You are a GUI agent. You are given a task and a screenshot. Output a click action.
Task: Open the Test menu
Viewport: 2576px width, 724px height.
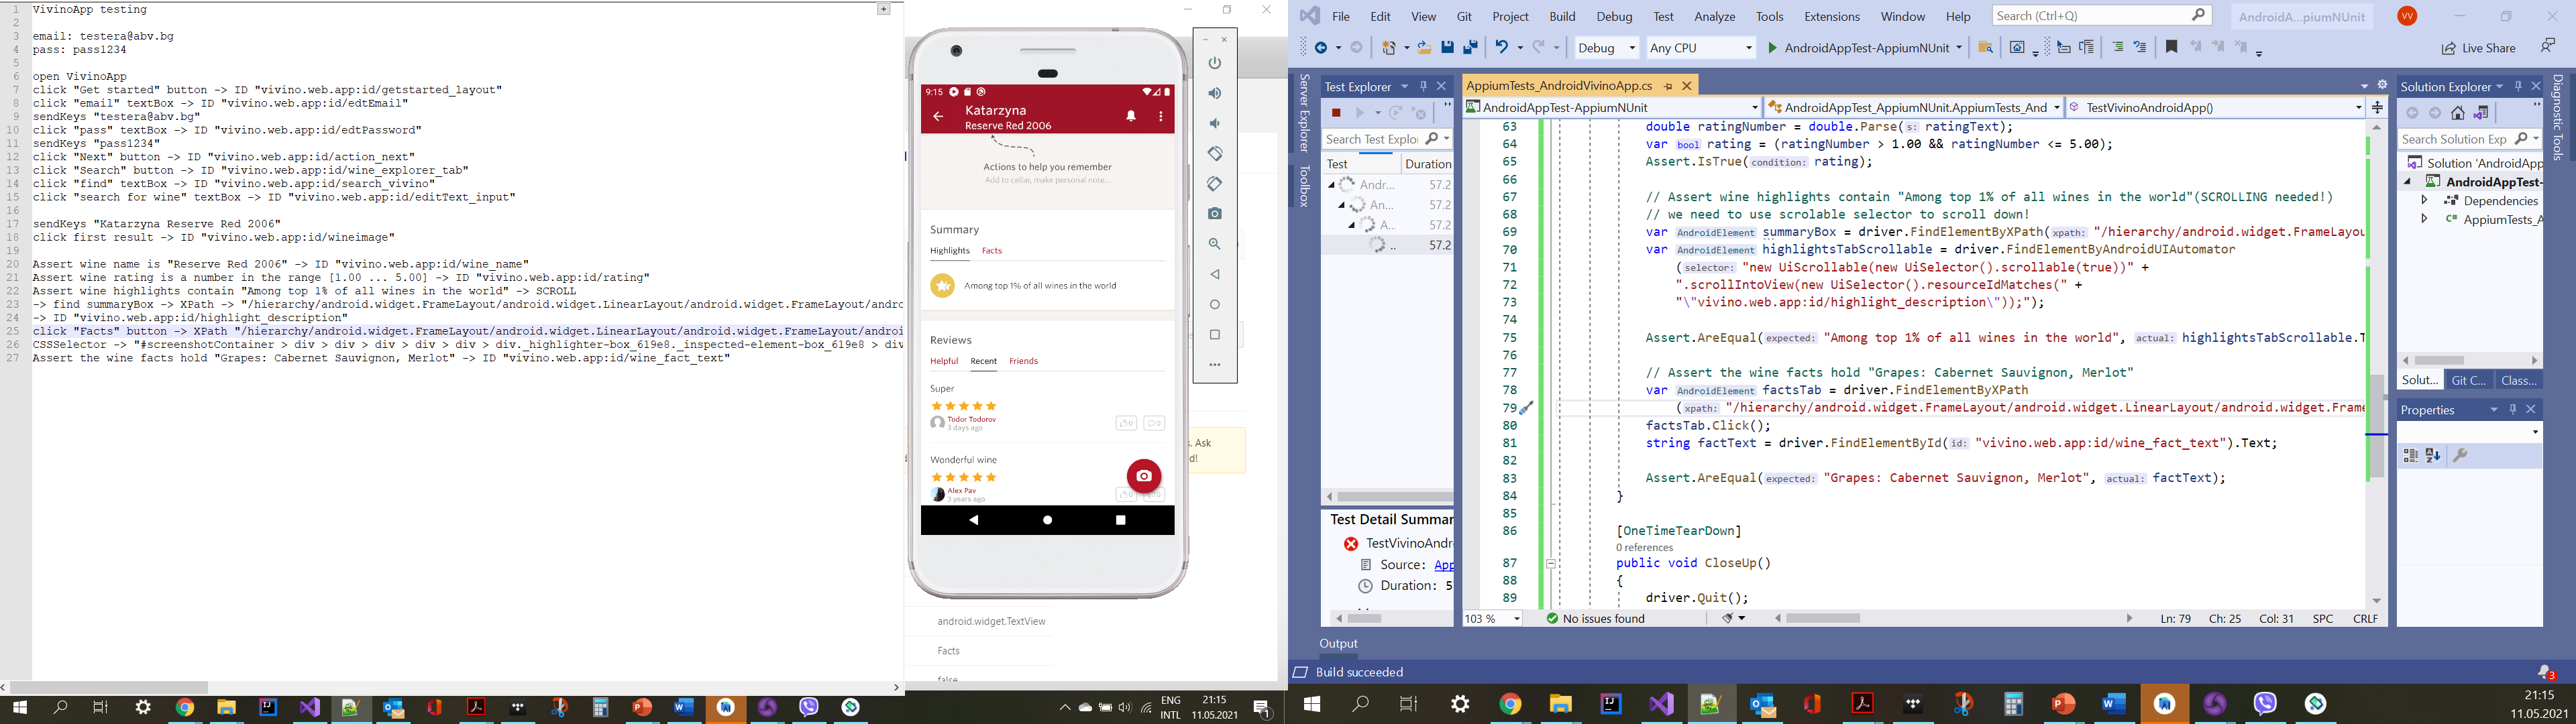point(1664,16)
